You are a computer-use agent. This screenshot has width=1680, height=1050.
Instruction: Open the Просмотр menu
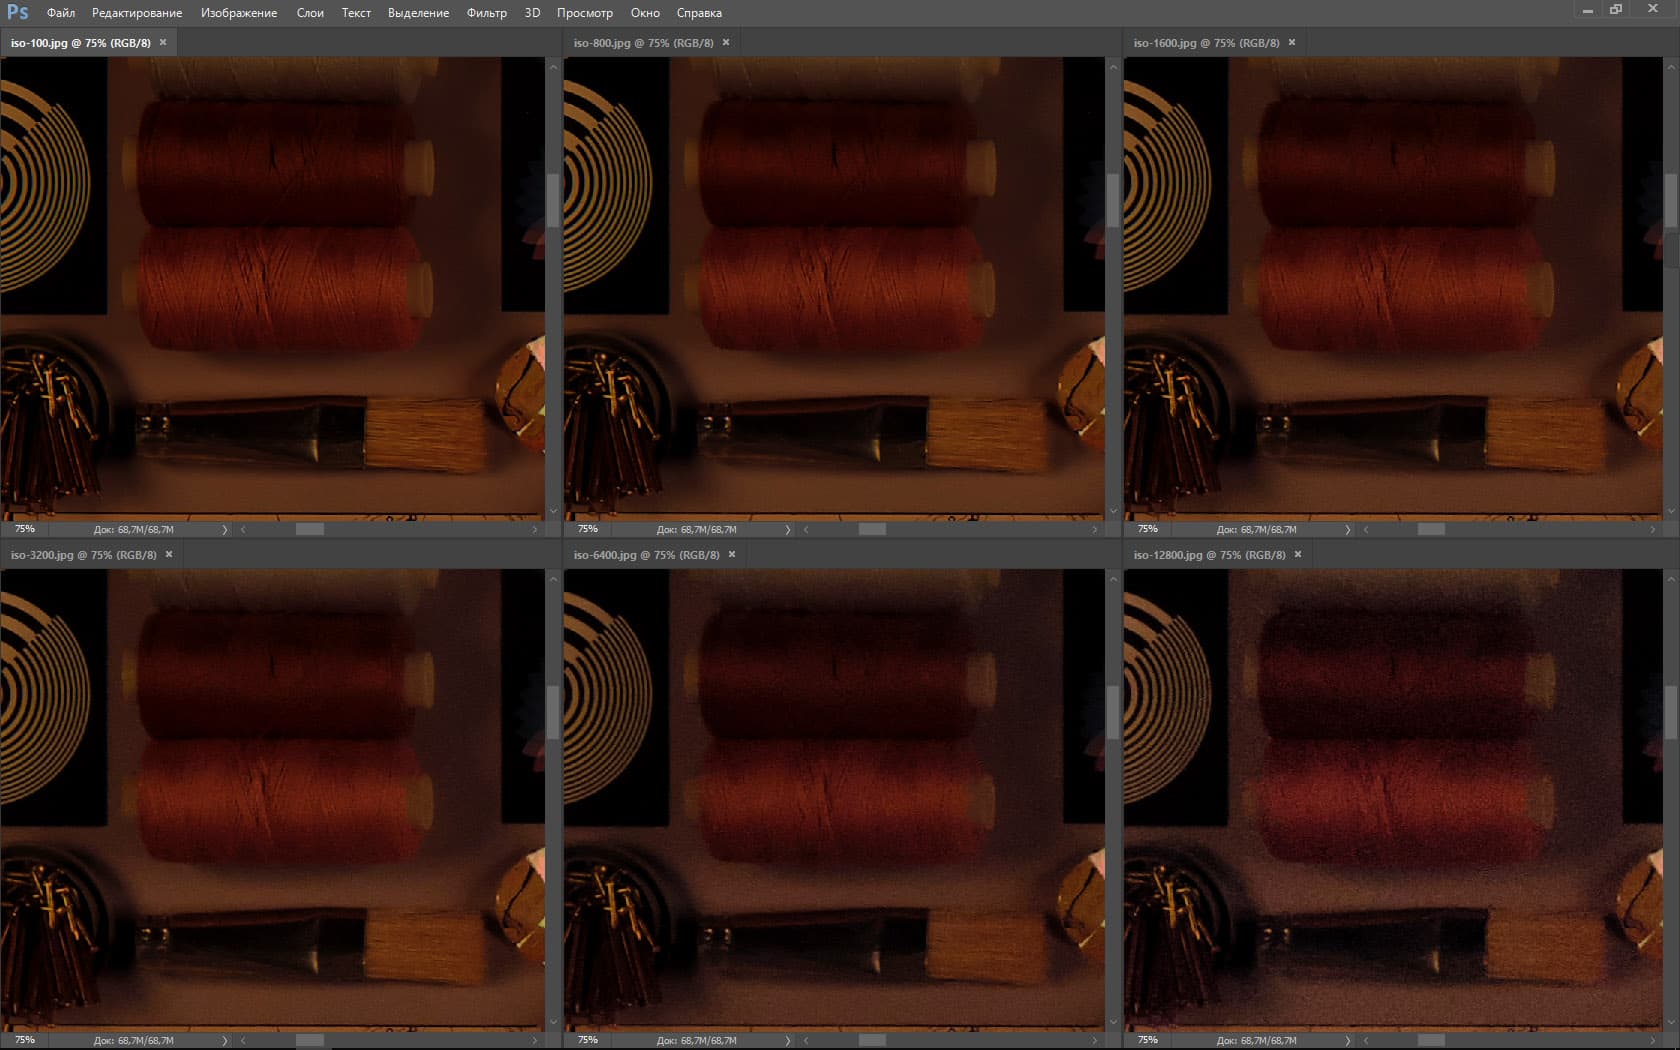pos(585,13)
